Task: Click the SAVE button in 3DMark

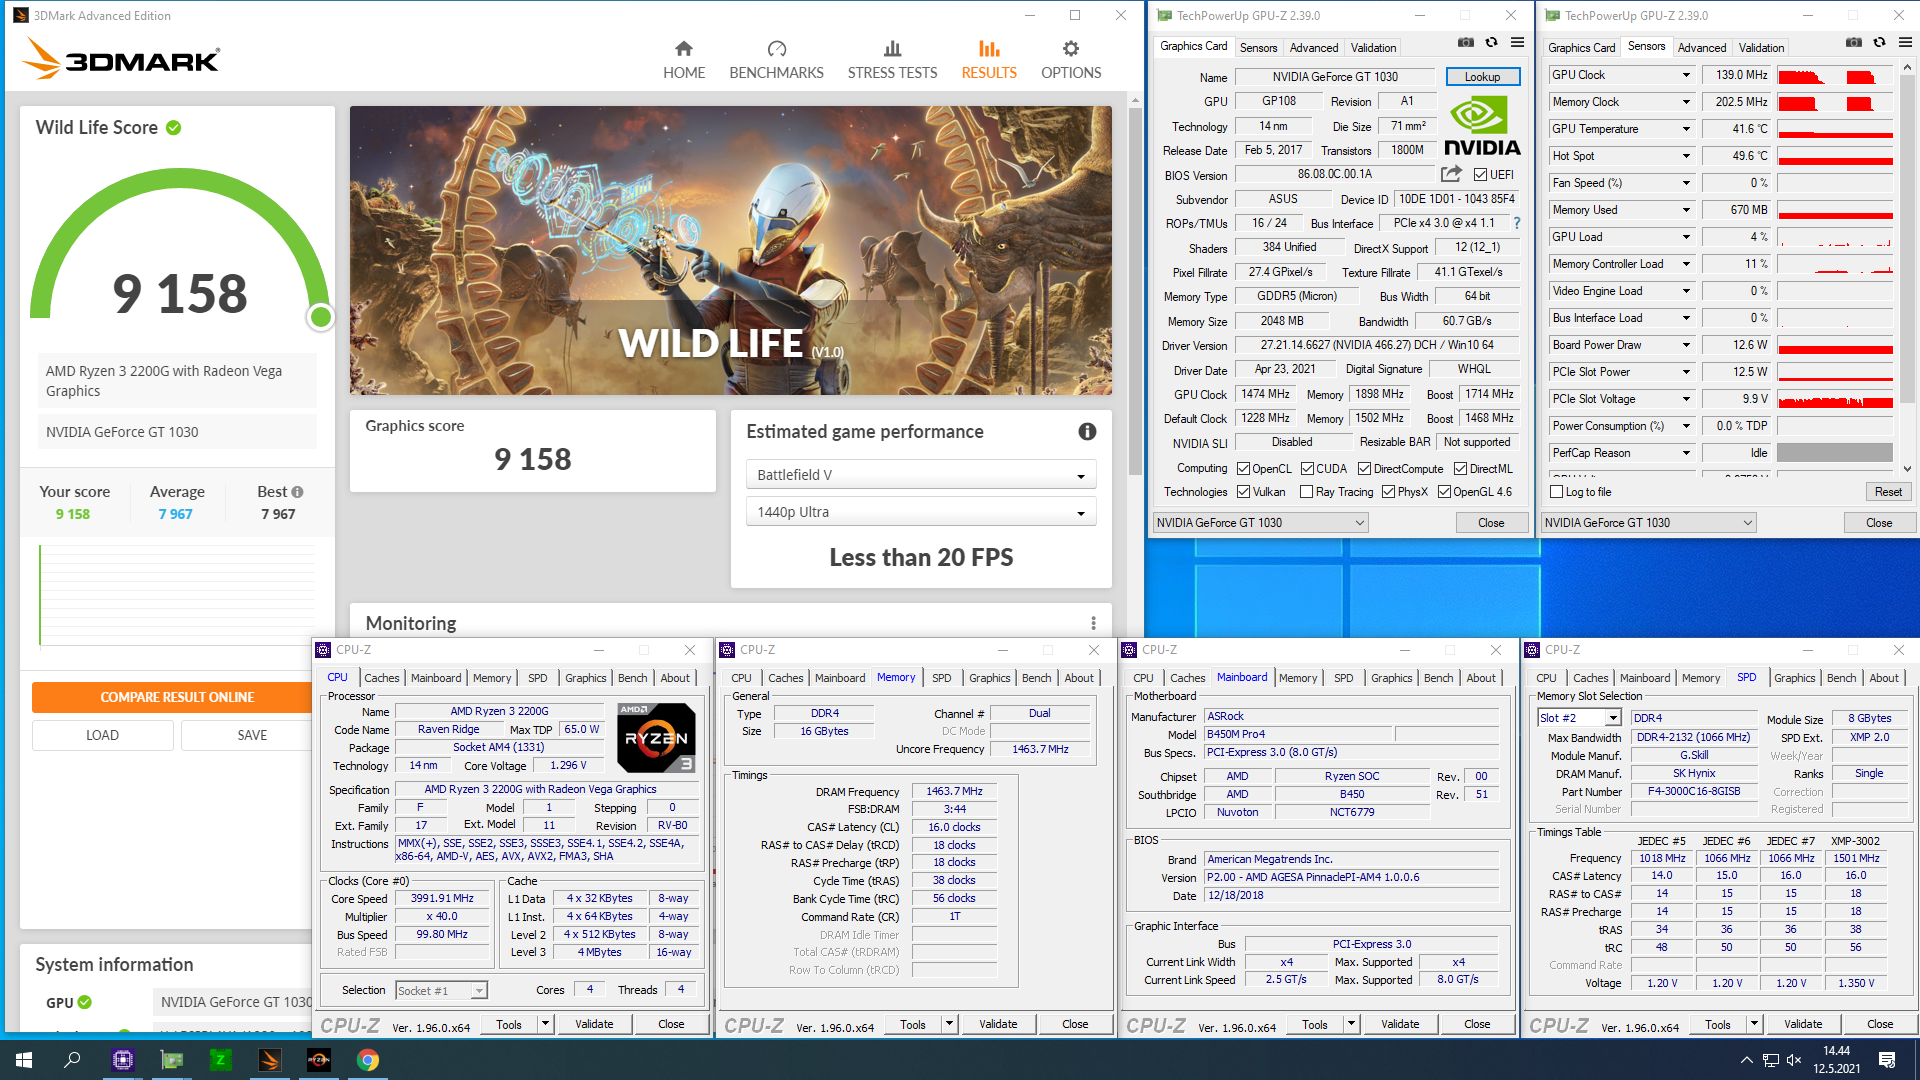Action: [x=252, y=735]
